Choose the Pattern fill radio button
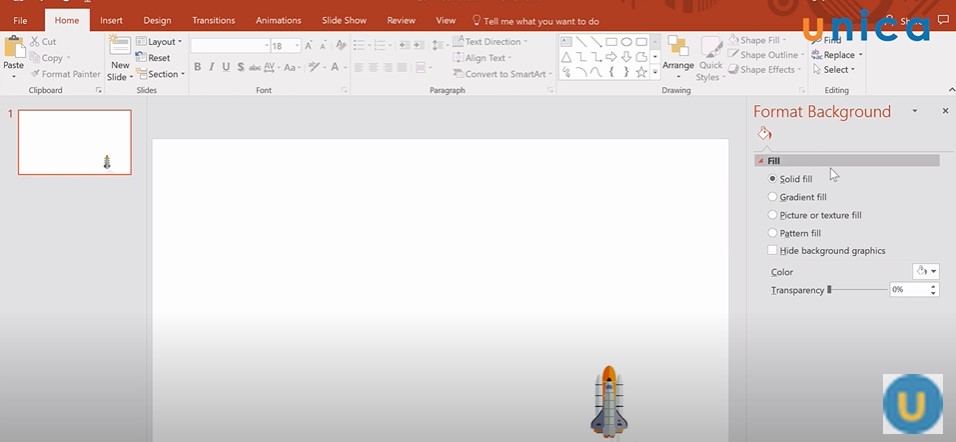 [x=772, y=233]
